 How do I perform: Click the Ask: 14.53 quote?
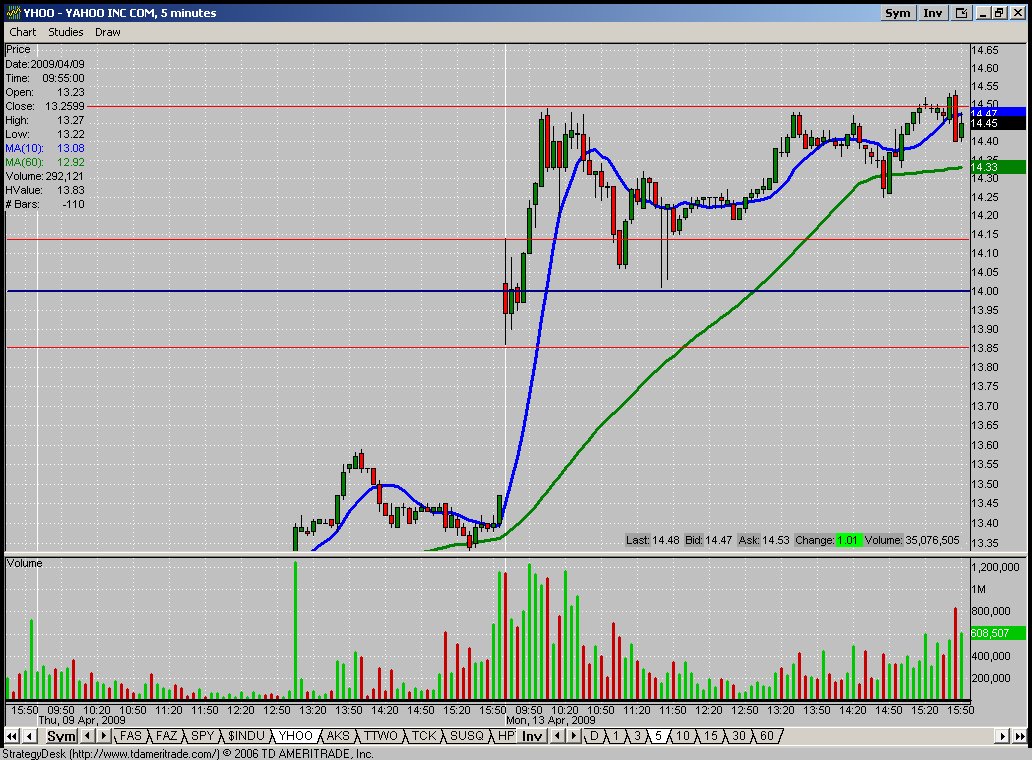[763, 540]
